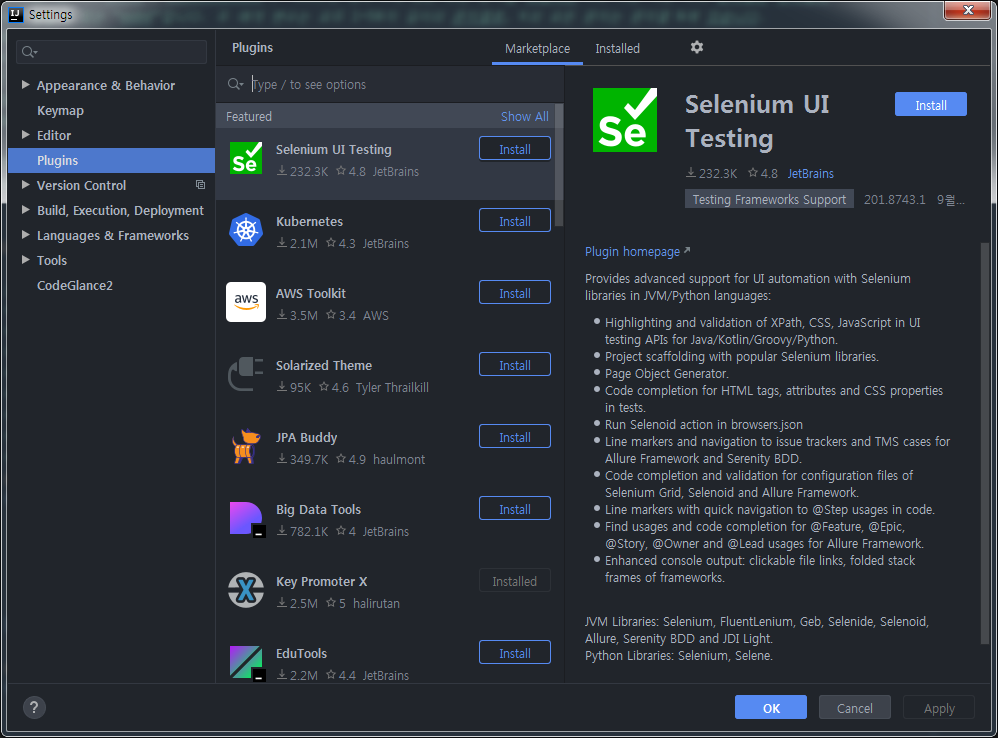The image size is (998, 738).
Task: Click the Apply button
Action: click(939, 707)
